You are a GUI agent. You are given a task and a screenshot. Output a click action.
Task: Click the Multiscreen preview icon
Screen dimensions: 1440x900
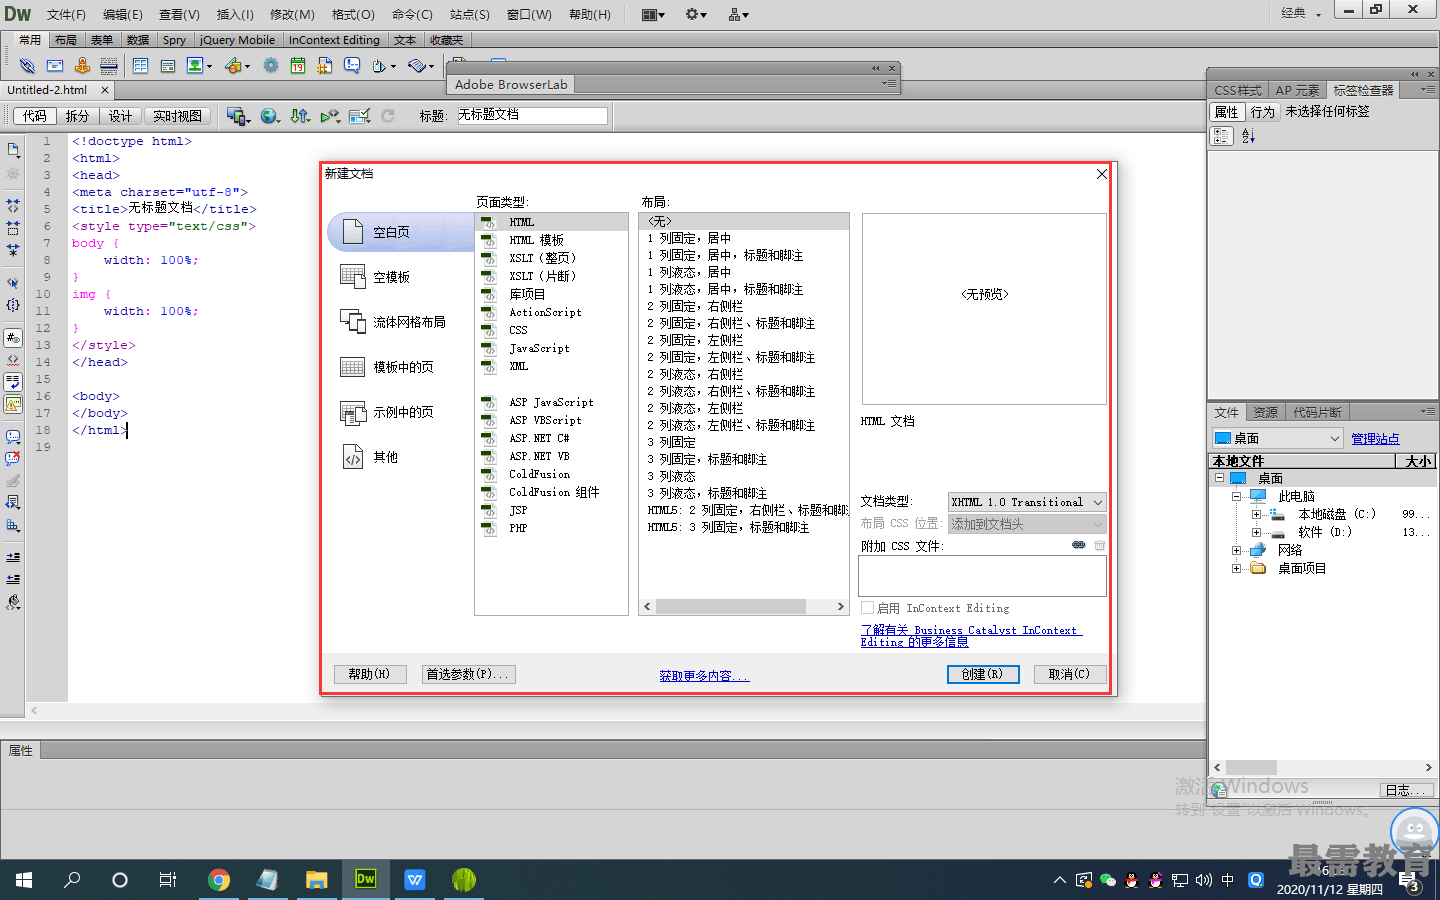click(x=237, y=116)
